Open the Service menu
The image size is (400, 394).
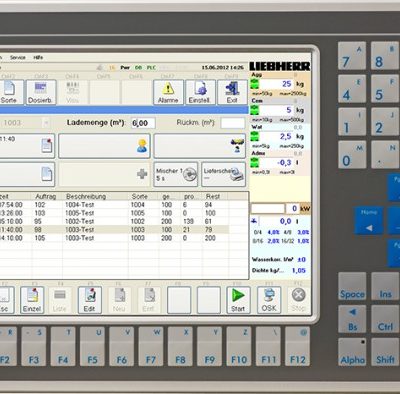coord(18,58)
